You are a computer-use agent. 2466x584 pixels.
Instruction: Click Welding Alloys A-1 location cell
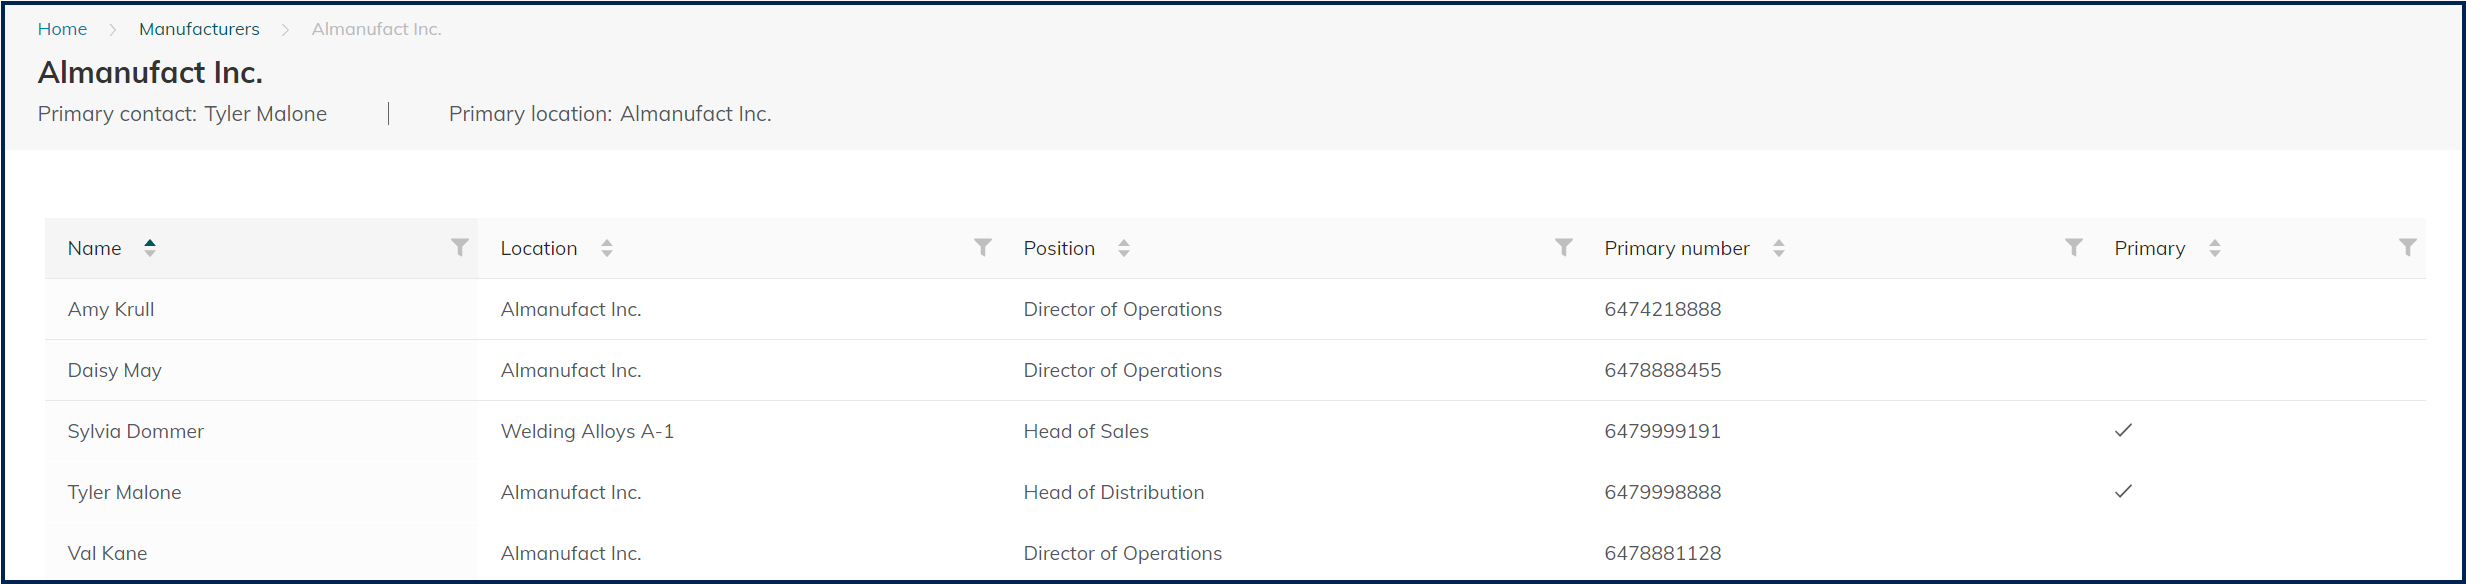pos(587,431)
